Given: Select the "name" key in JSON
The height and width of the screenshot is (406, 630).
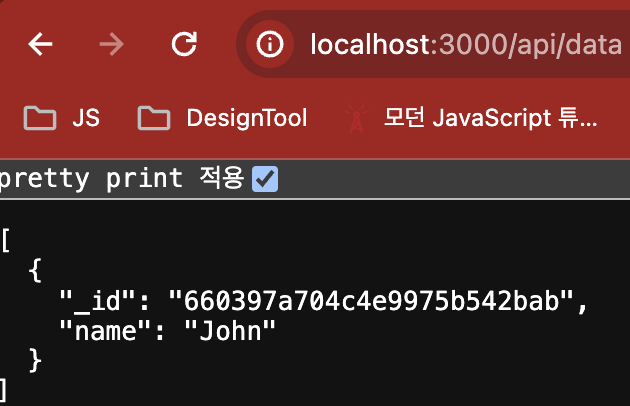Looking at the screenshot, I should [104, 331].
